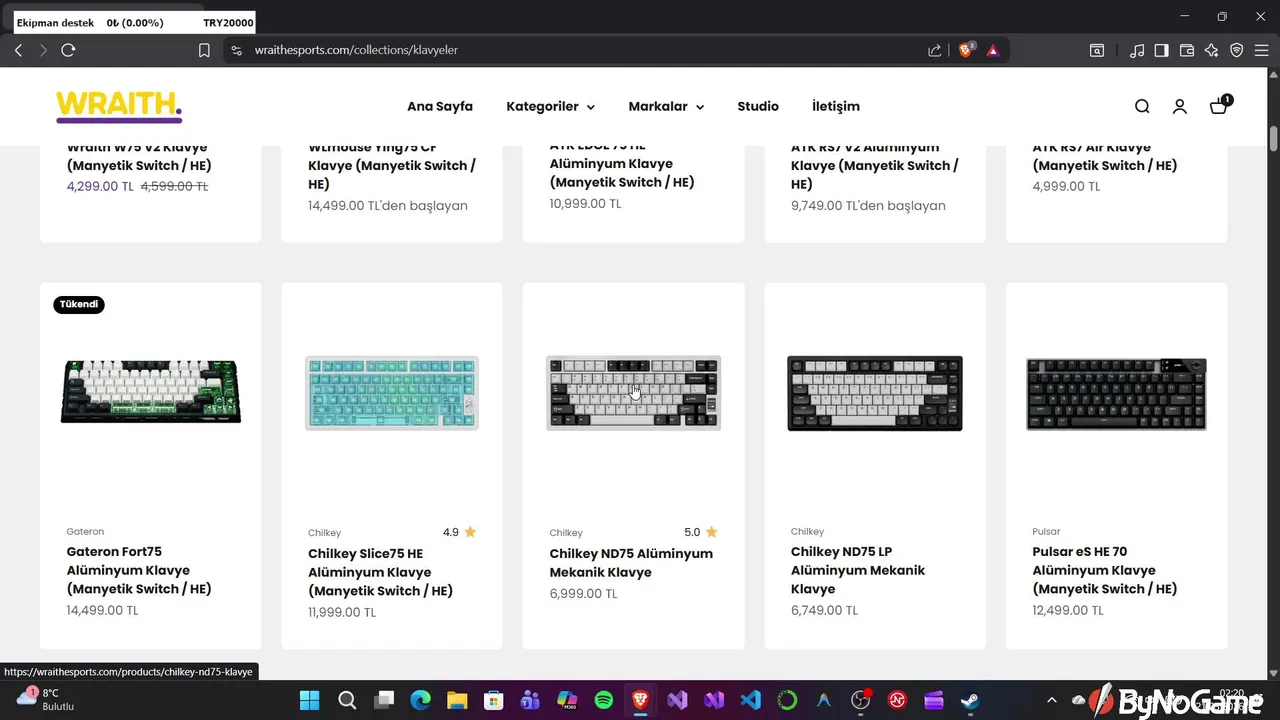Open Chilkey ND75 keyboard product image
The width and height of the screenshot is (1280, 720).
634,393
